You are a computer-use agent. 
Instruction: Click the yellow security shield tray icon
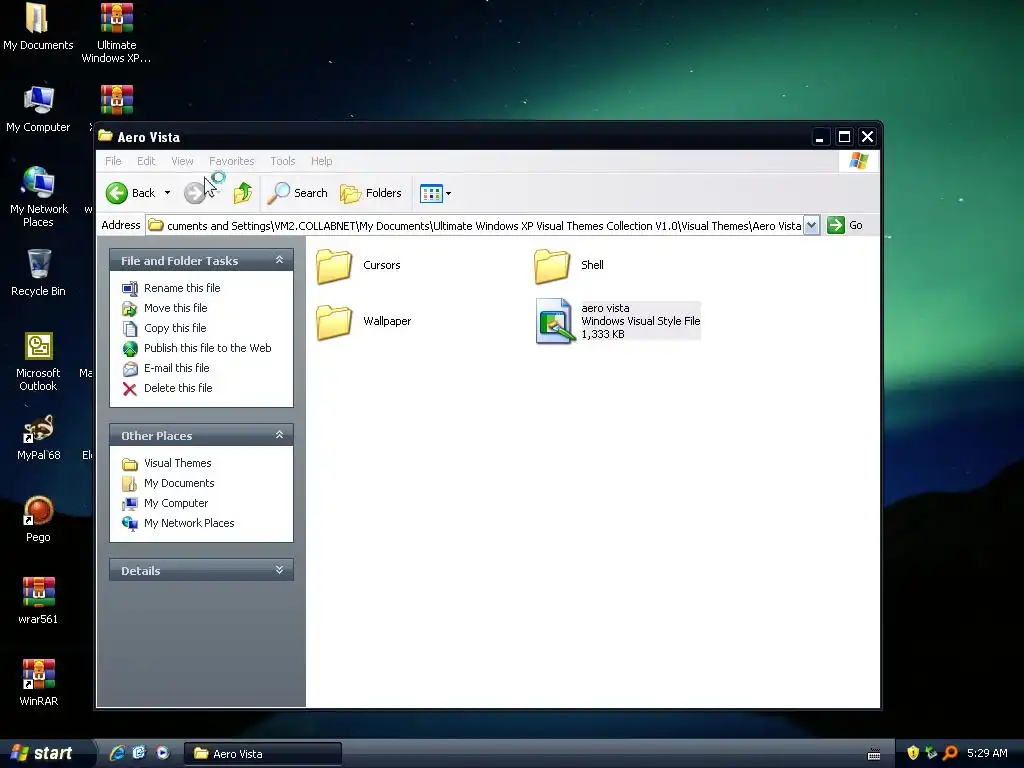coord(913,753)
